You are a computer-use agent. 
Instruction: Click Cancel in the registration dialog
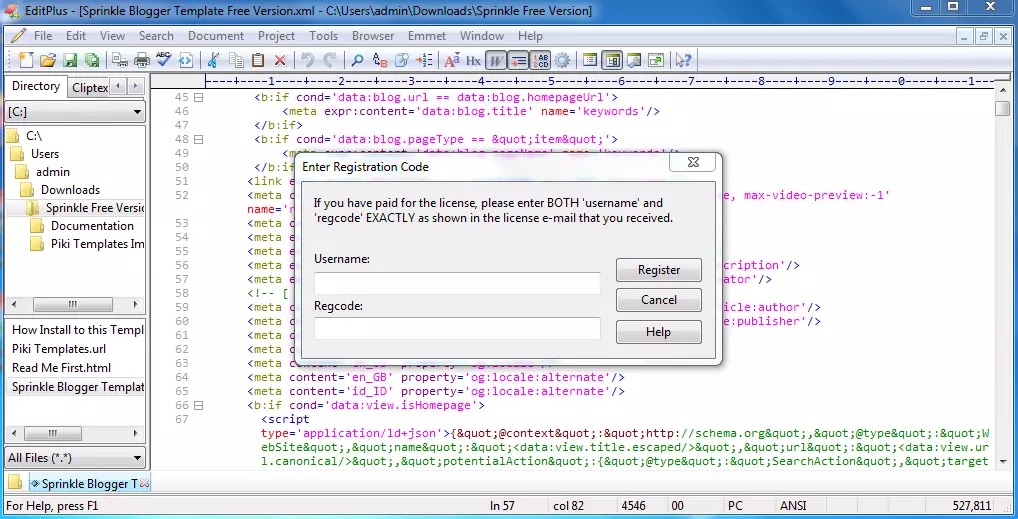659,299
